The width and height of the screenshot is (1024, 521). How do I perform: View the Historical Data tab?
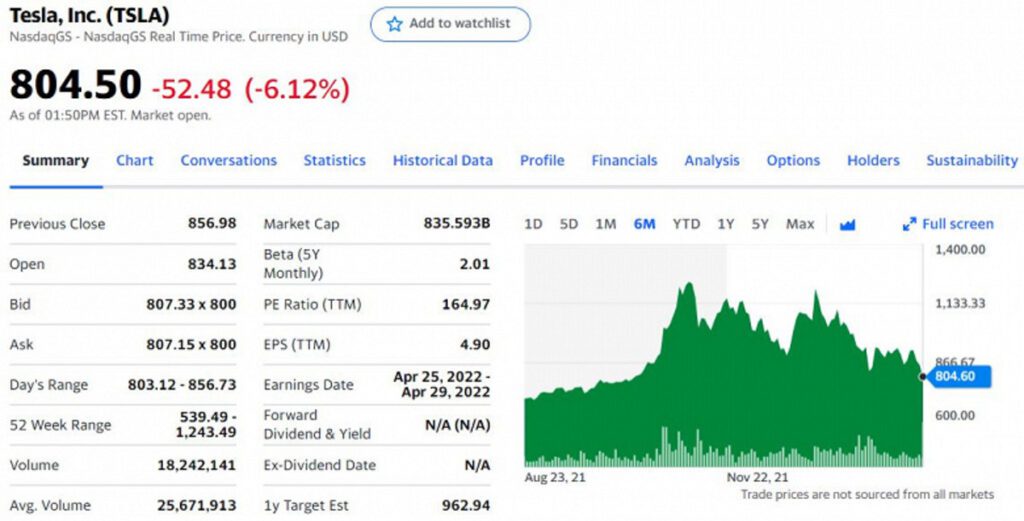point(443,161)
